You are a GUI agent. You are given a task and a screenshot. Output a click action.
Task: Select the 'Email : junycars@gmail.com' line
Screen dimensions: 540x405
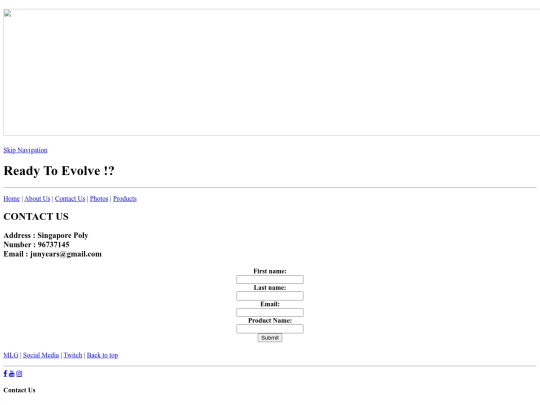click(x=53, y=254)
